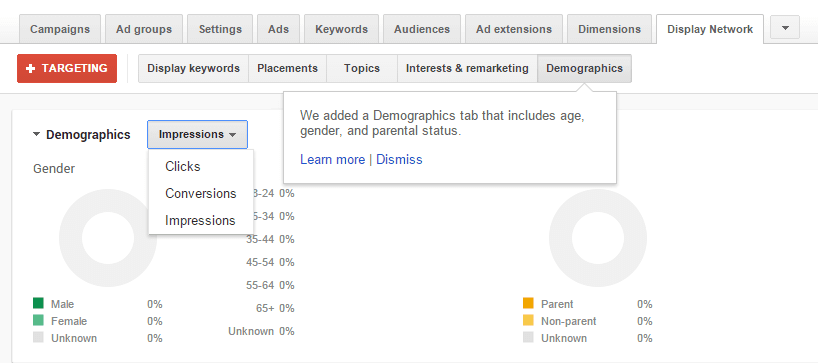This screenshot has width=818, height=363.
Task: Open Interests & remarketing sub-tab
Action: point(467,68)
